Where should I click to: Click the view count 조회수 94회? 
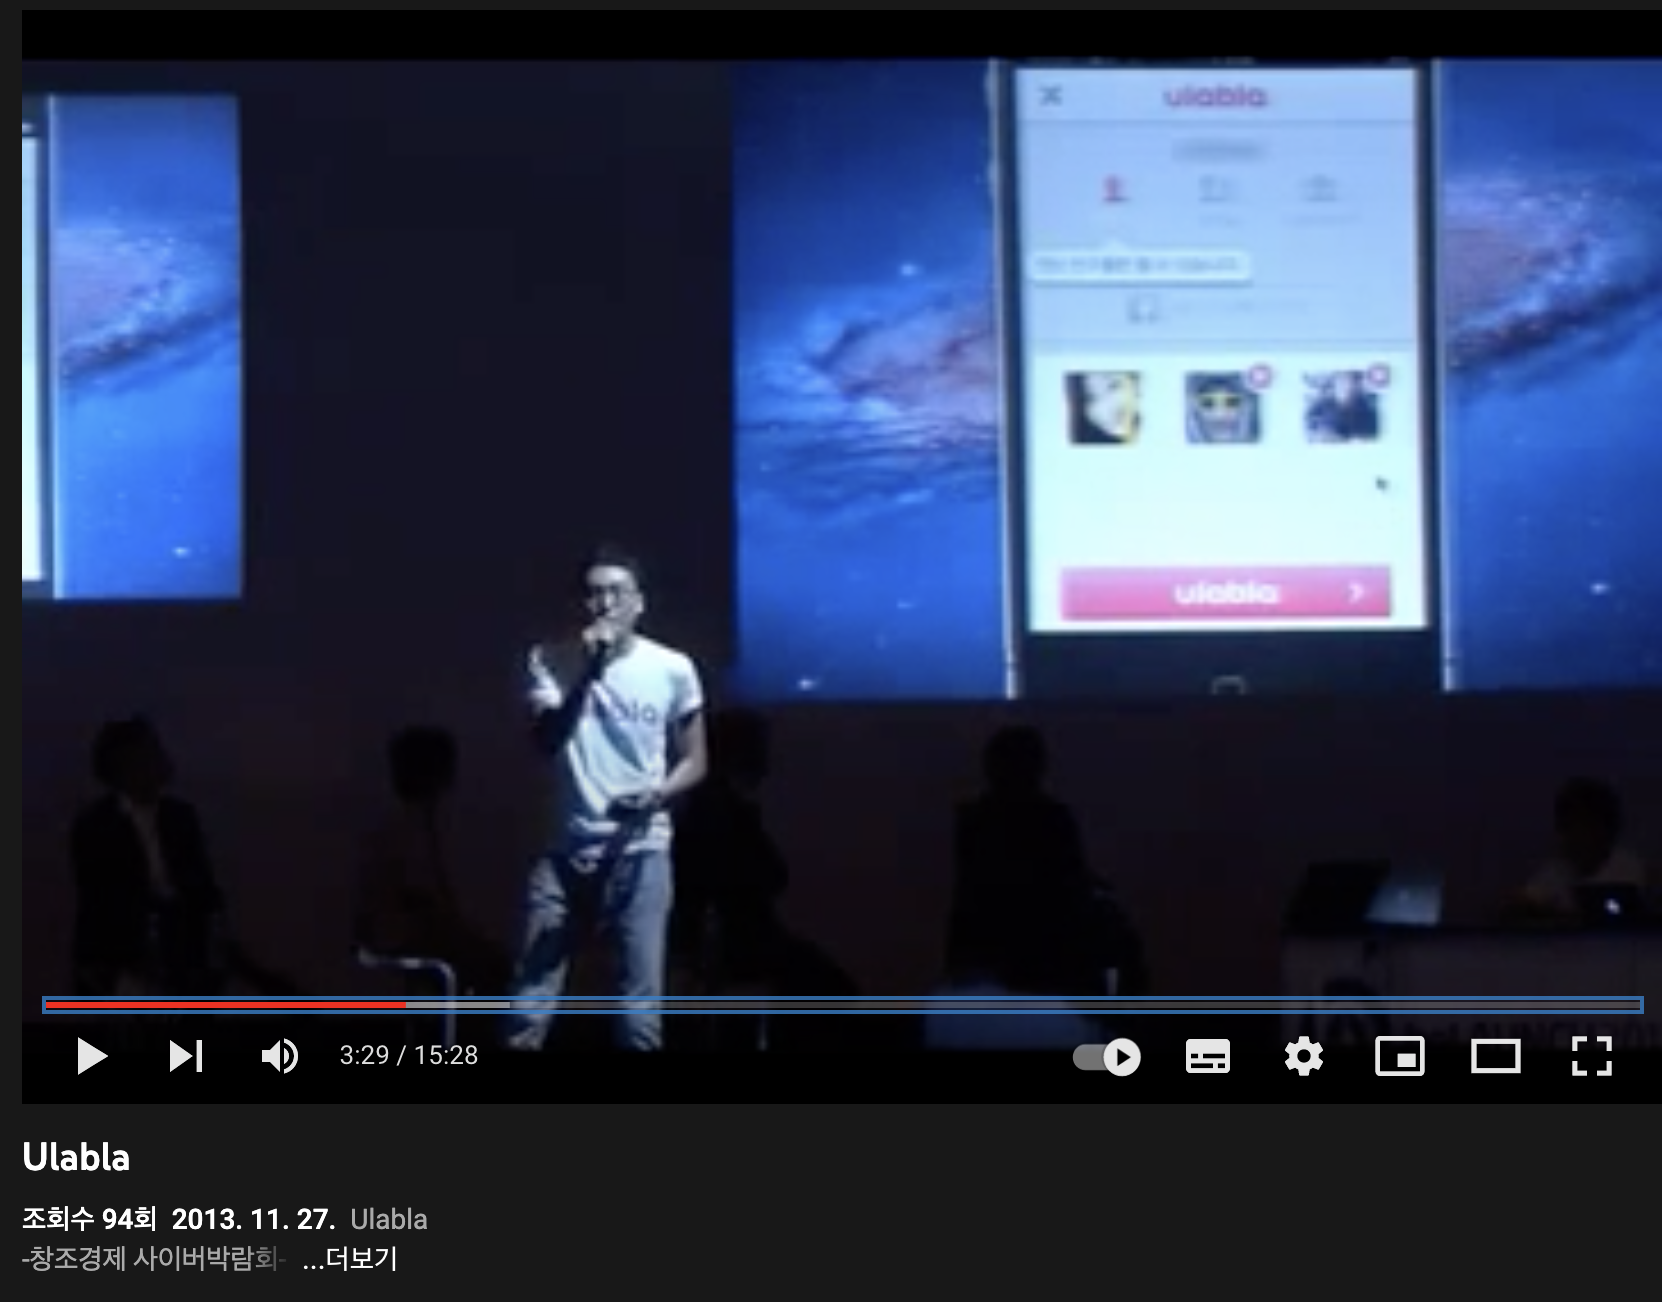click(90, 1219)
